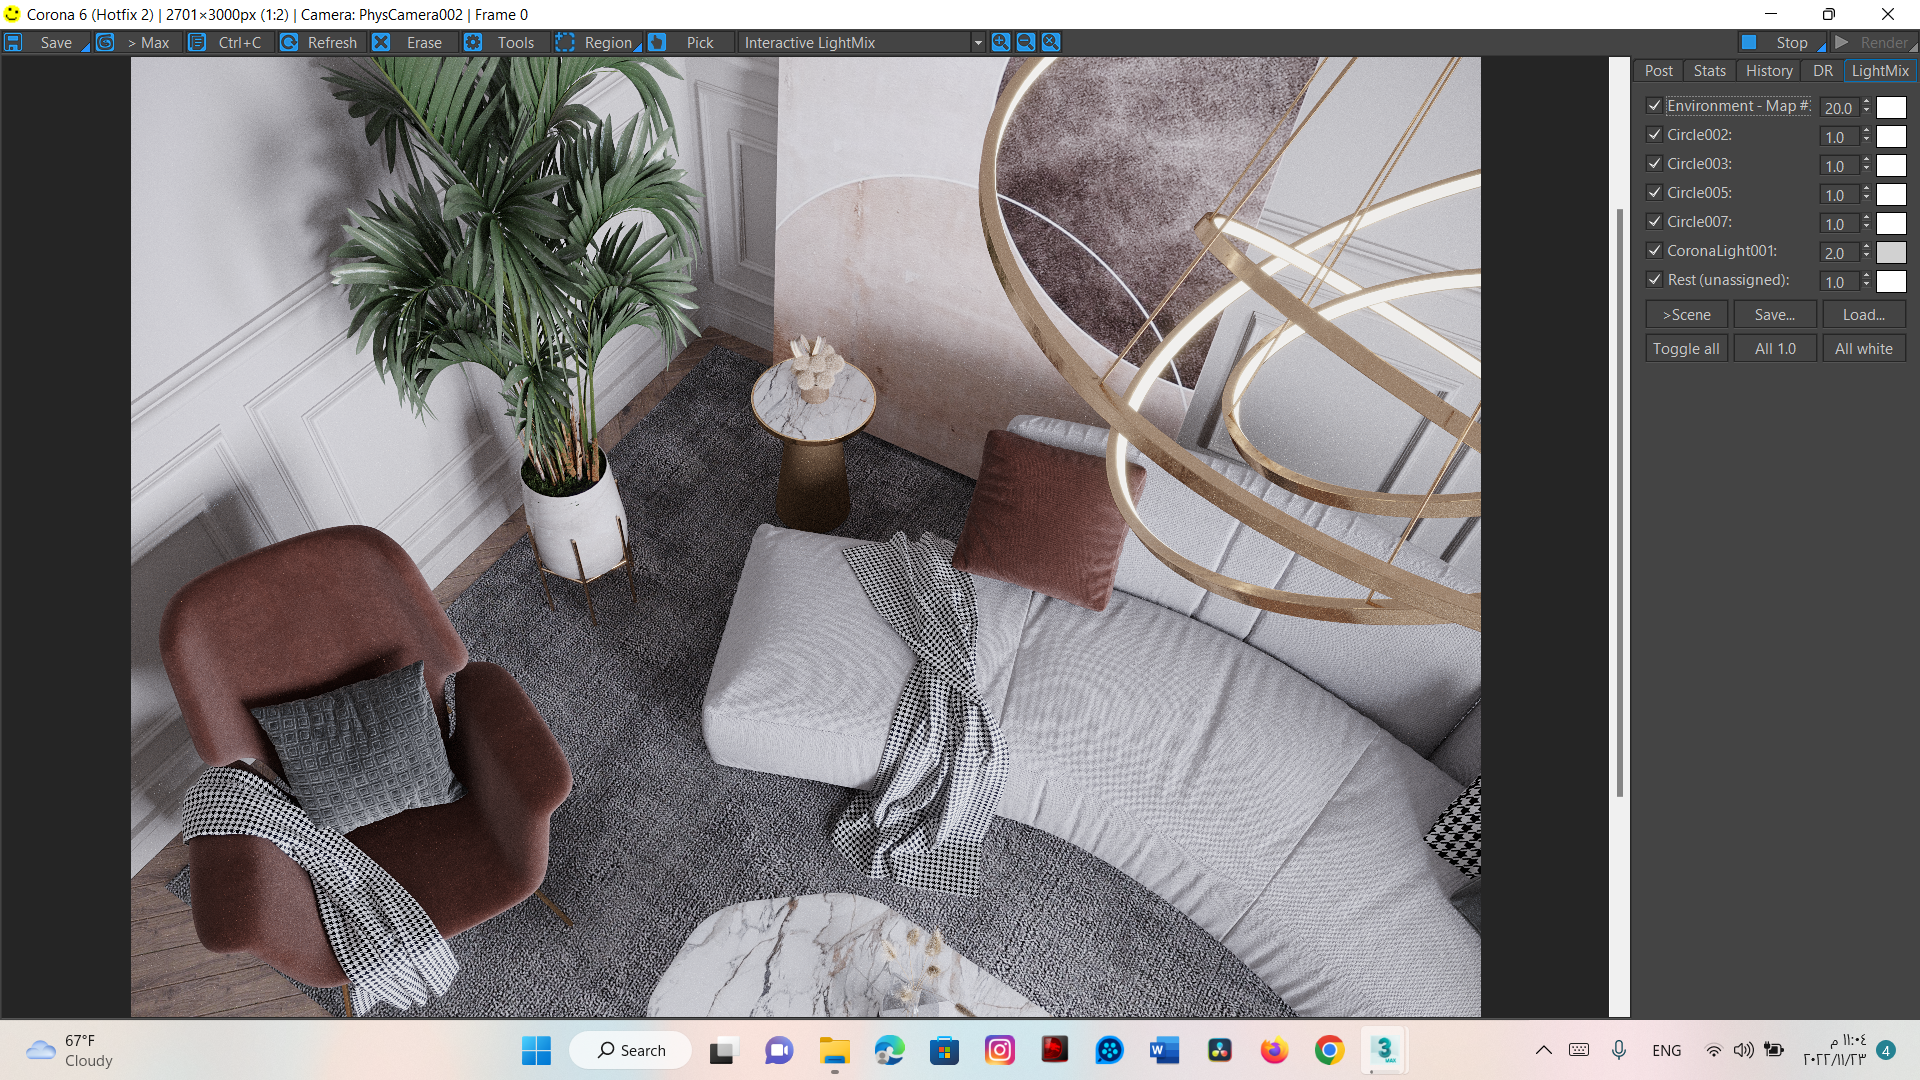Click the zoom in magnifier icon
The width and height of the screenshot is (1920, 1080).
point(1000,42)
